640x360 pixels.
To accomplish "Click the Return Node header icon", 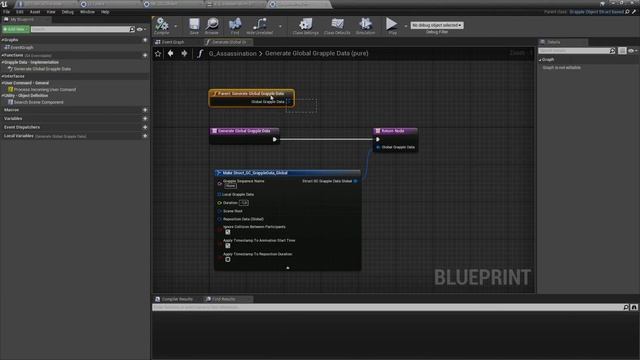I will click(378, 131).
